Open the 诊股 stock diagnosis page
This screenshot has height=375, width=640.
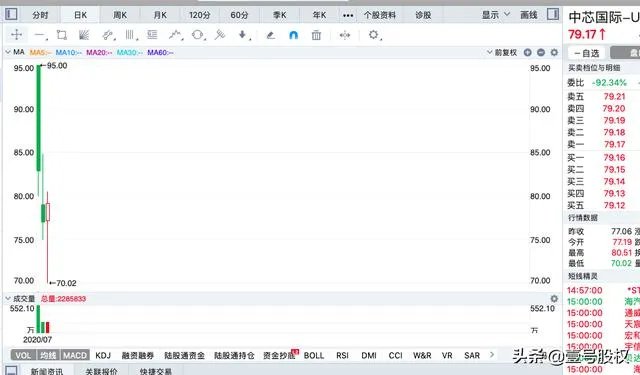point(423,15)
